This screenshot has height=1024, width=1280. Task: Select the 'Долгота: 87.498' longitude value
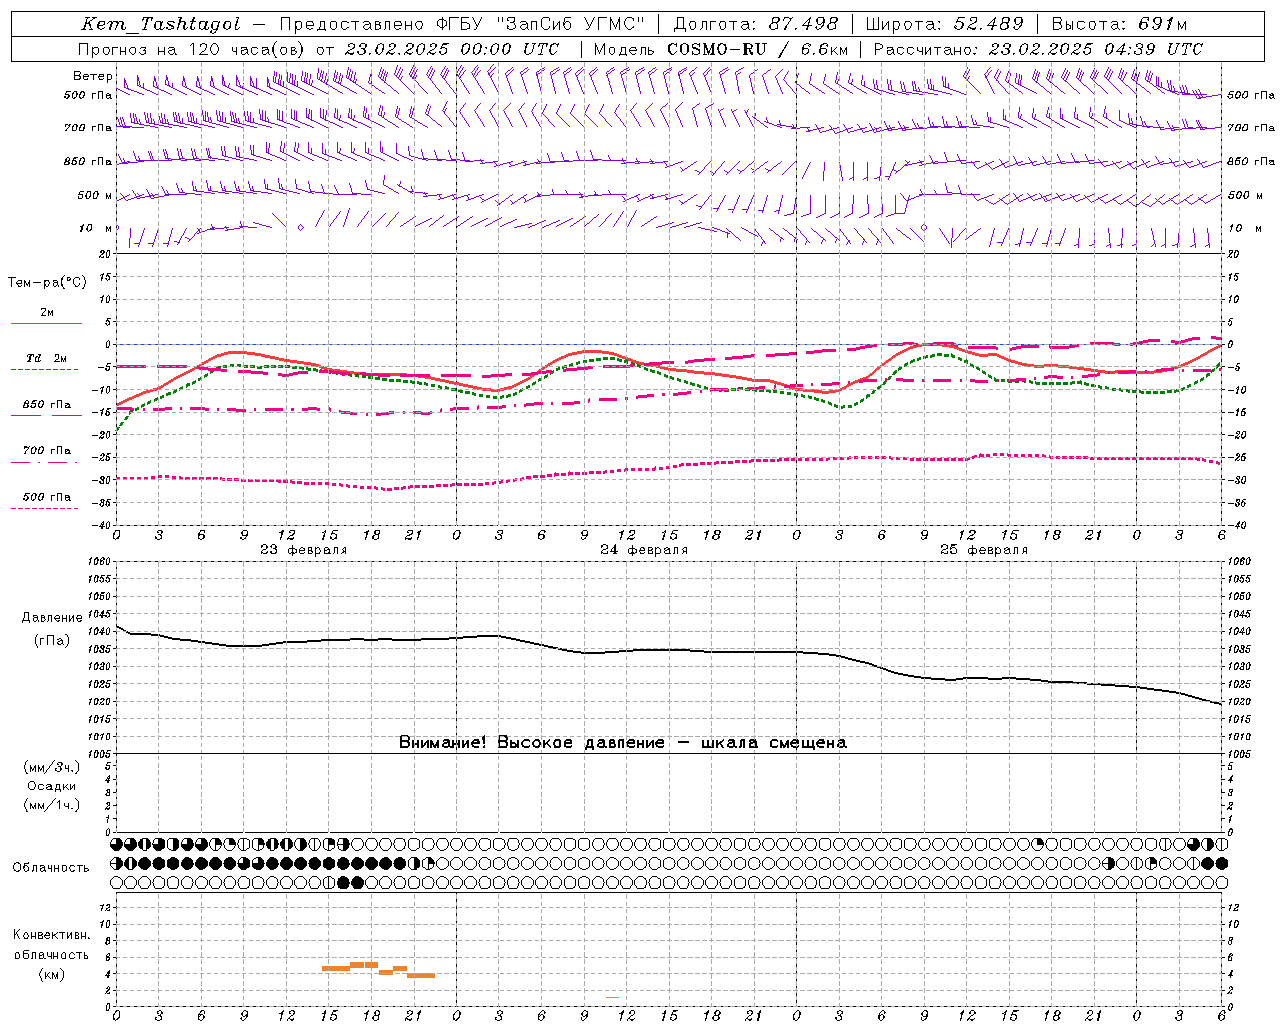pos(757,24)
